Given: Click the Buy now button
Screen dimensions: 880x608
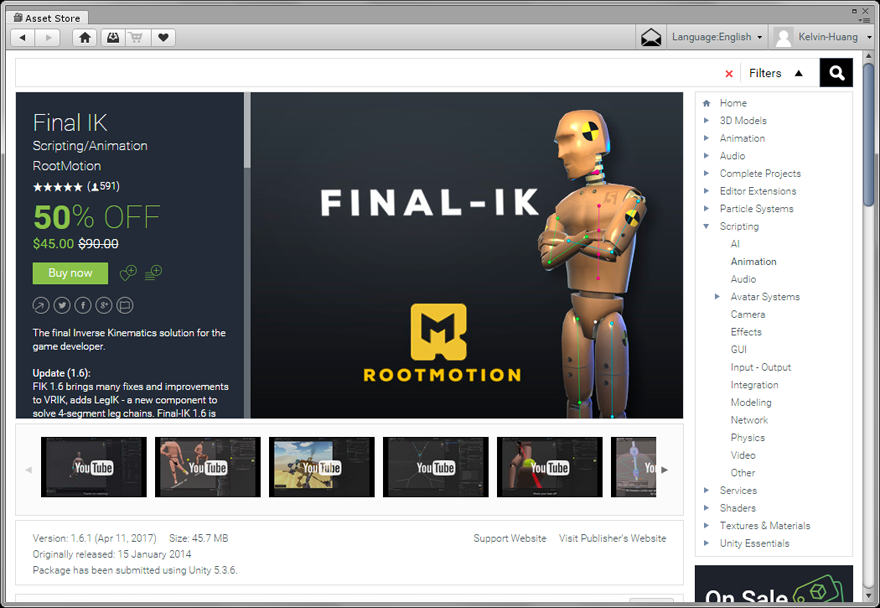Looking at the screenshot, I should pyautogui.click(x=70, y=273).
